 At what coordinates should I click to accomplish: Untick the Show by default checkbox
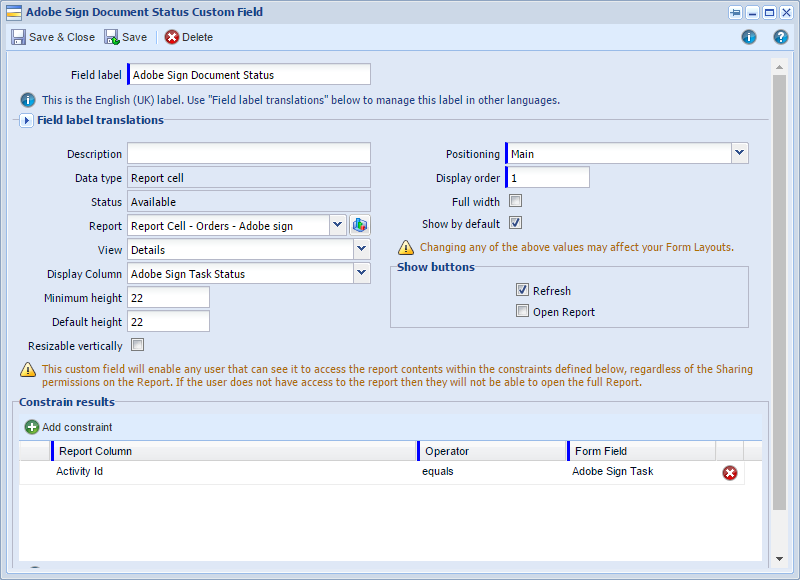coord(515,223)
